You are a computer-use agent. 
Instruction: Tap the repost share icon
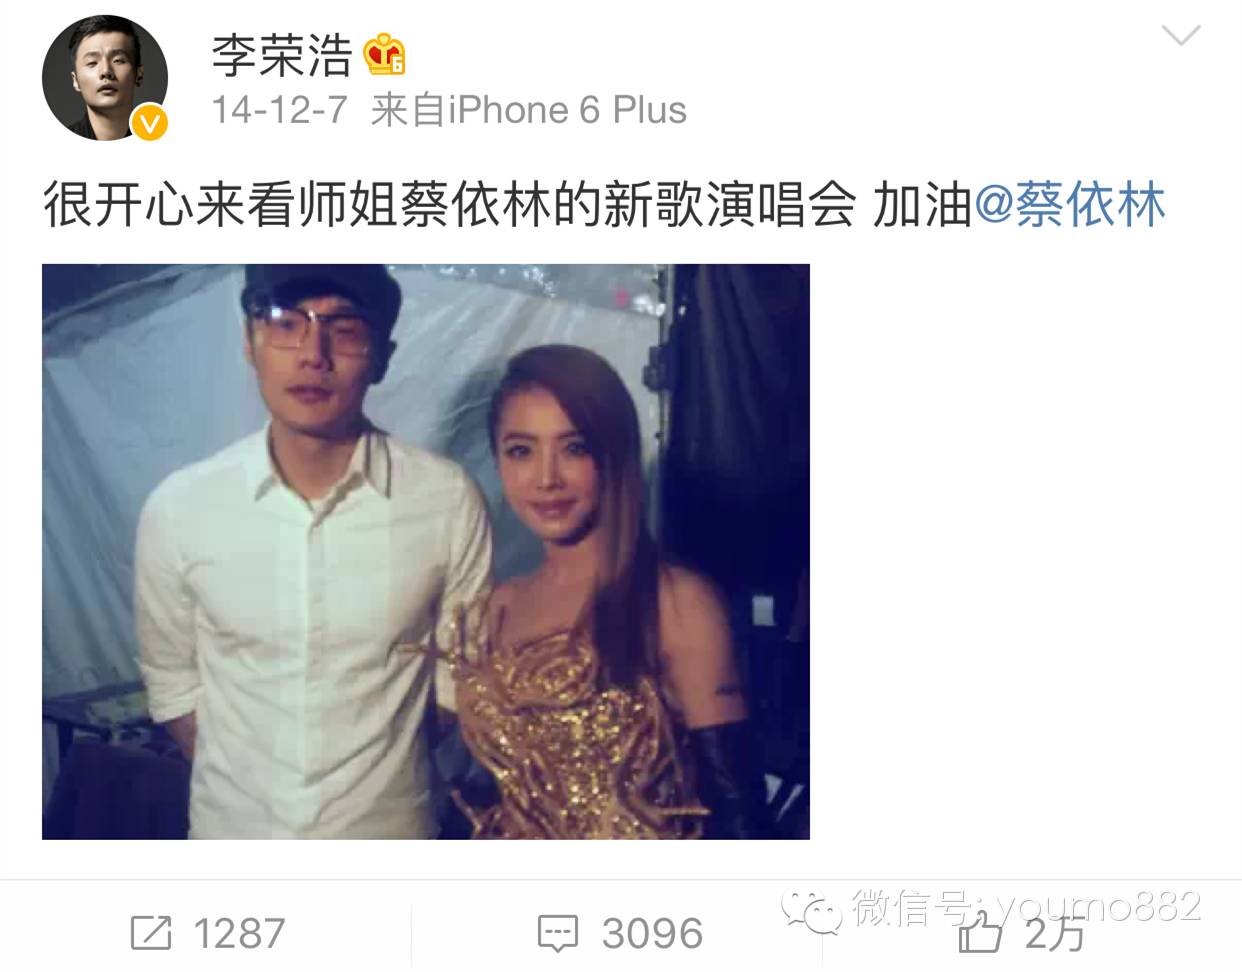(151, 933)
